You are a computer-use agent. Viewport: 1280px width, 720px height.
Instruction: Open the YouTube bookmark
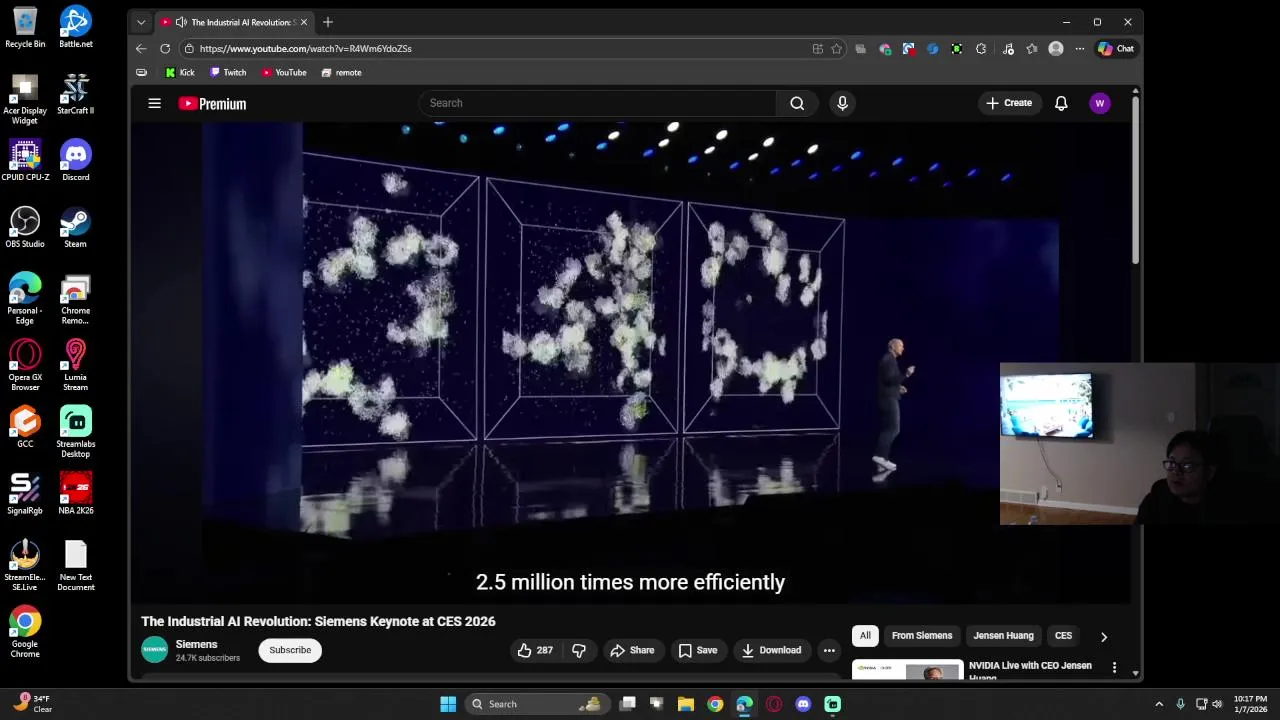coord(284,72)
